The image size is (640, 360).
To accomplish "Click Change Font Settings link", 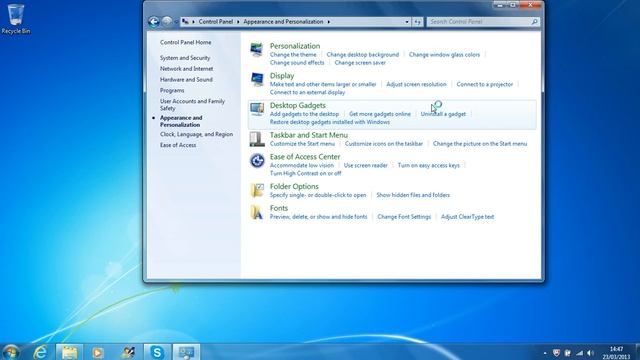I will (x=404, y=217).
